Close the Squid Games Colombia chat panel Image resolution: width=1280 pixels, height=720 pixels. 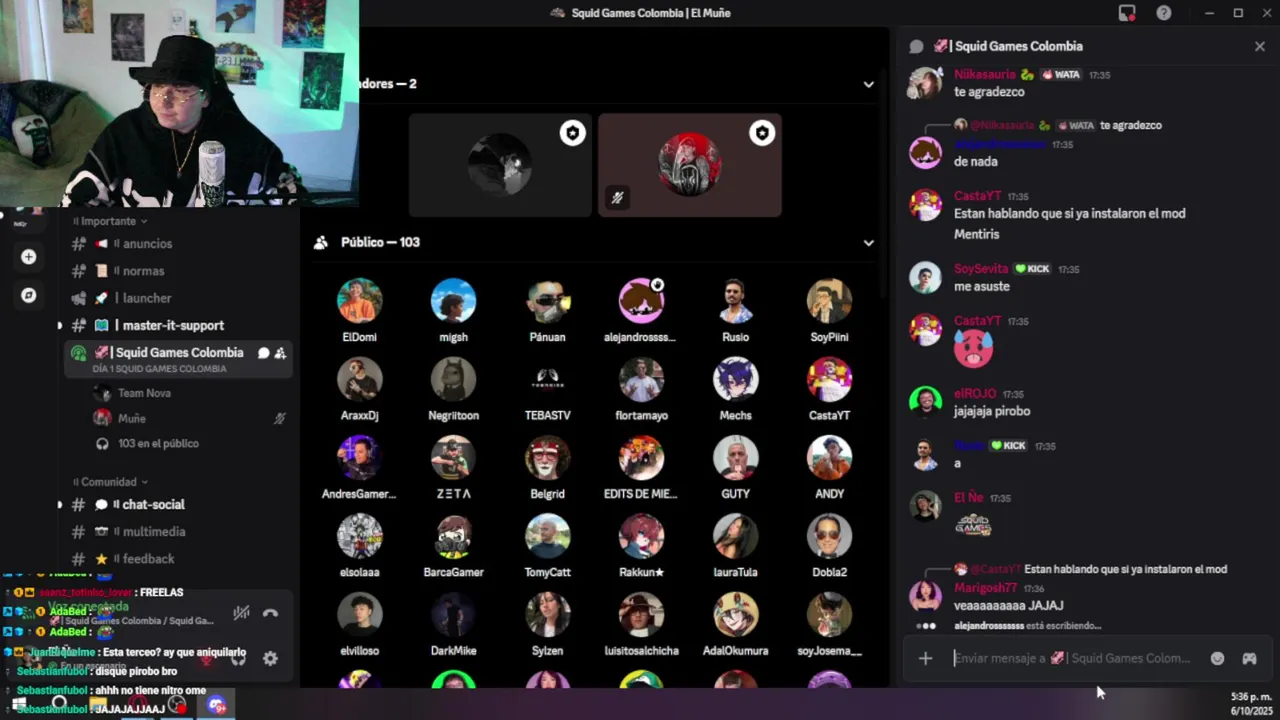(1259, 46)
